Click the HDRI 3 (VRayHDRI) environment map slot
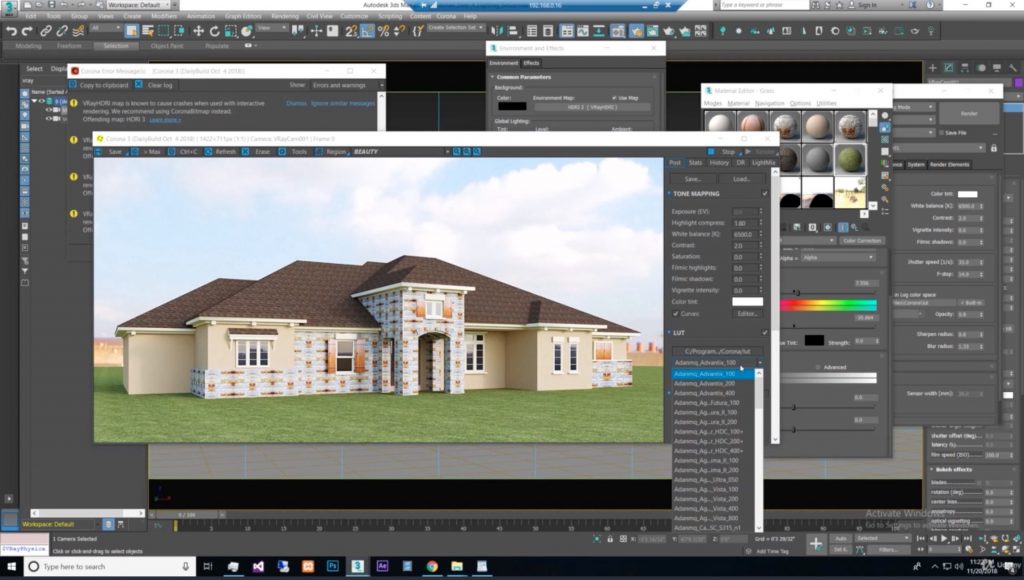This screenshot has height=580, width=1024. coord(592,107)
